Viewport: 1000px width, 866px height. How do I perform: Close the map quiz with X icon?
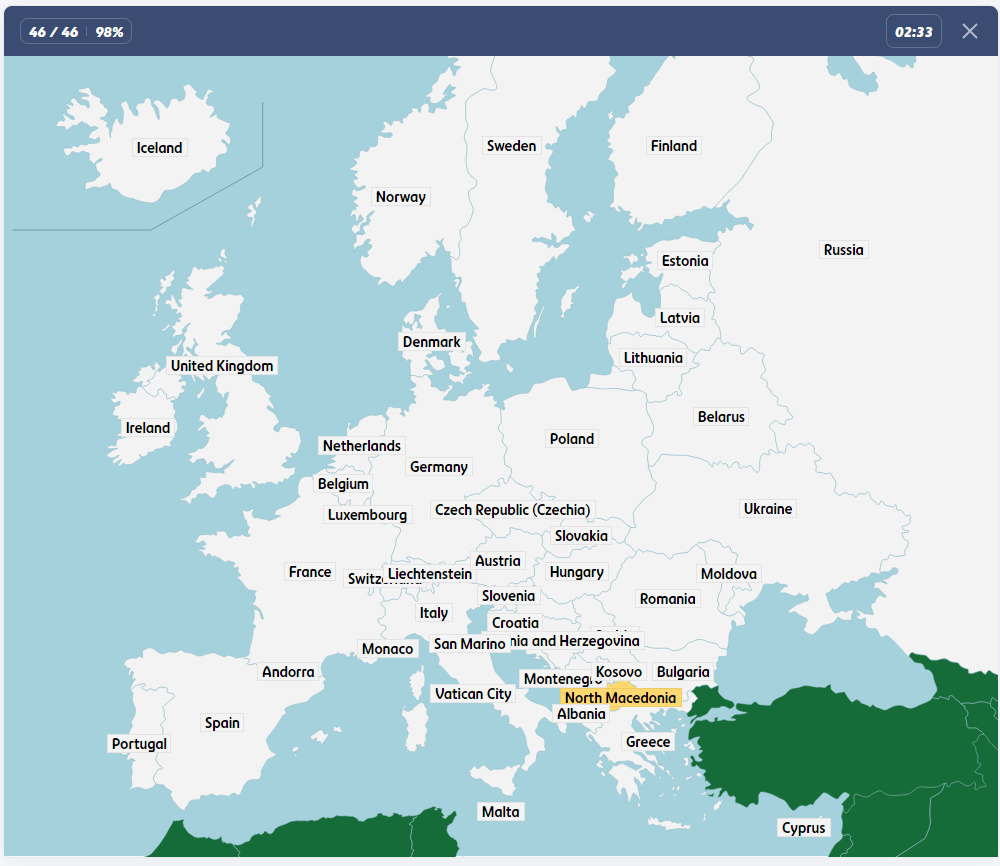[969, 31]
